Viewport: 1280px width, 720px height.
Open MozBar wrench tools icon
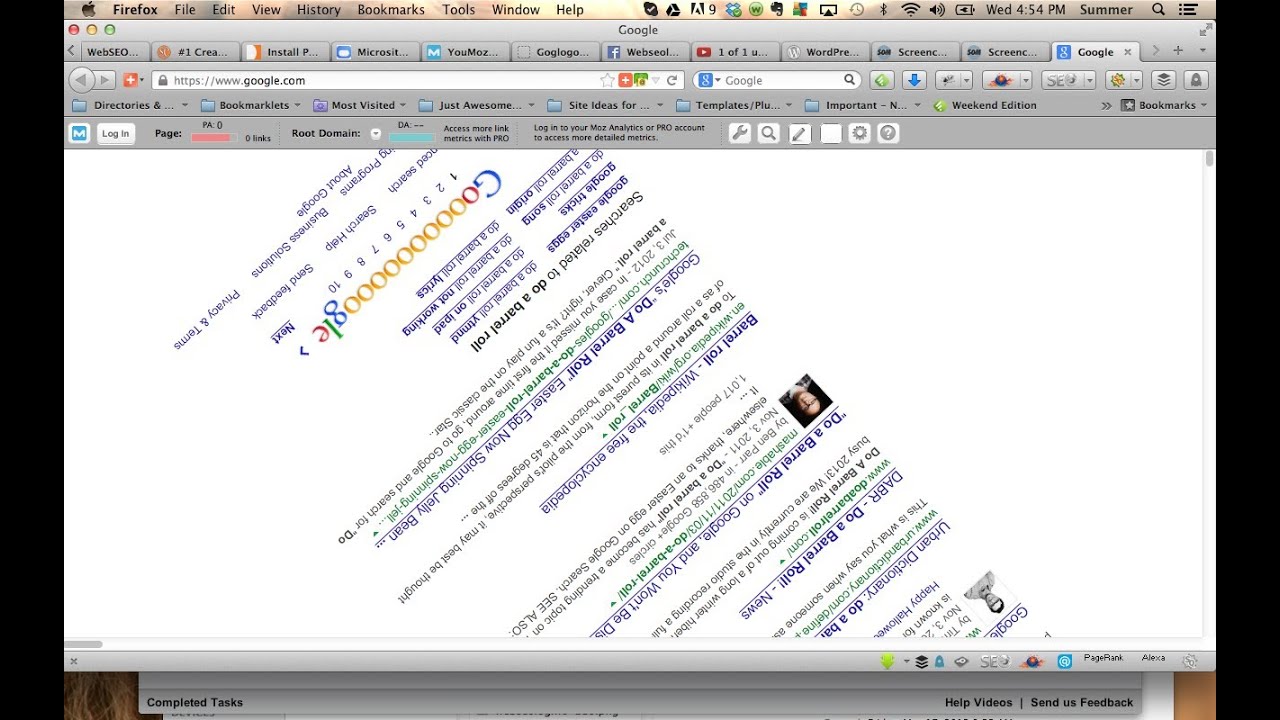(x=739, y=133)
